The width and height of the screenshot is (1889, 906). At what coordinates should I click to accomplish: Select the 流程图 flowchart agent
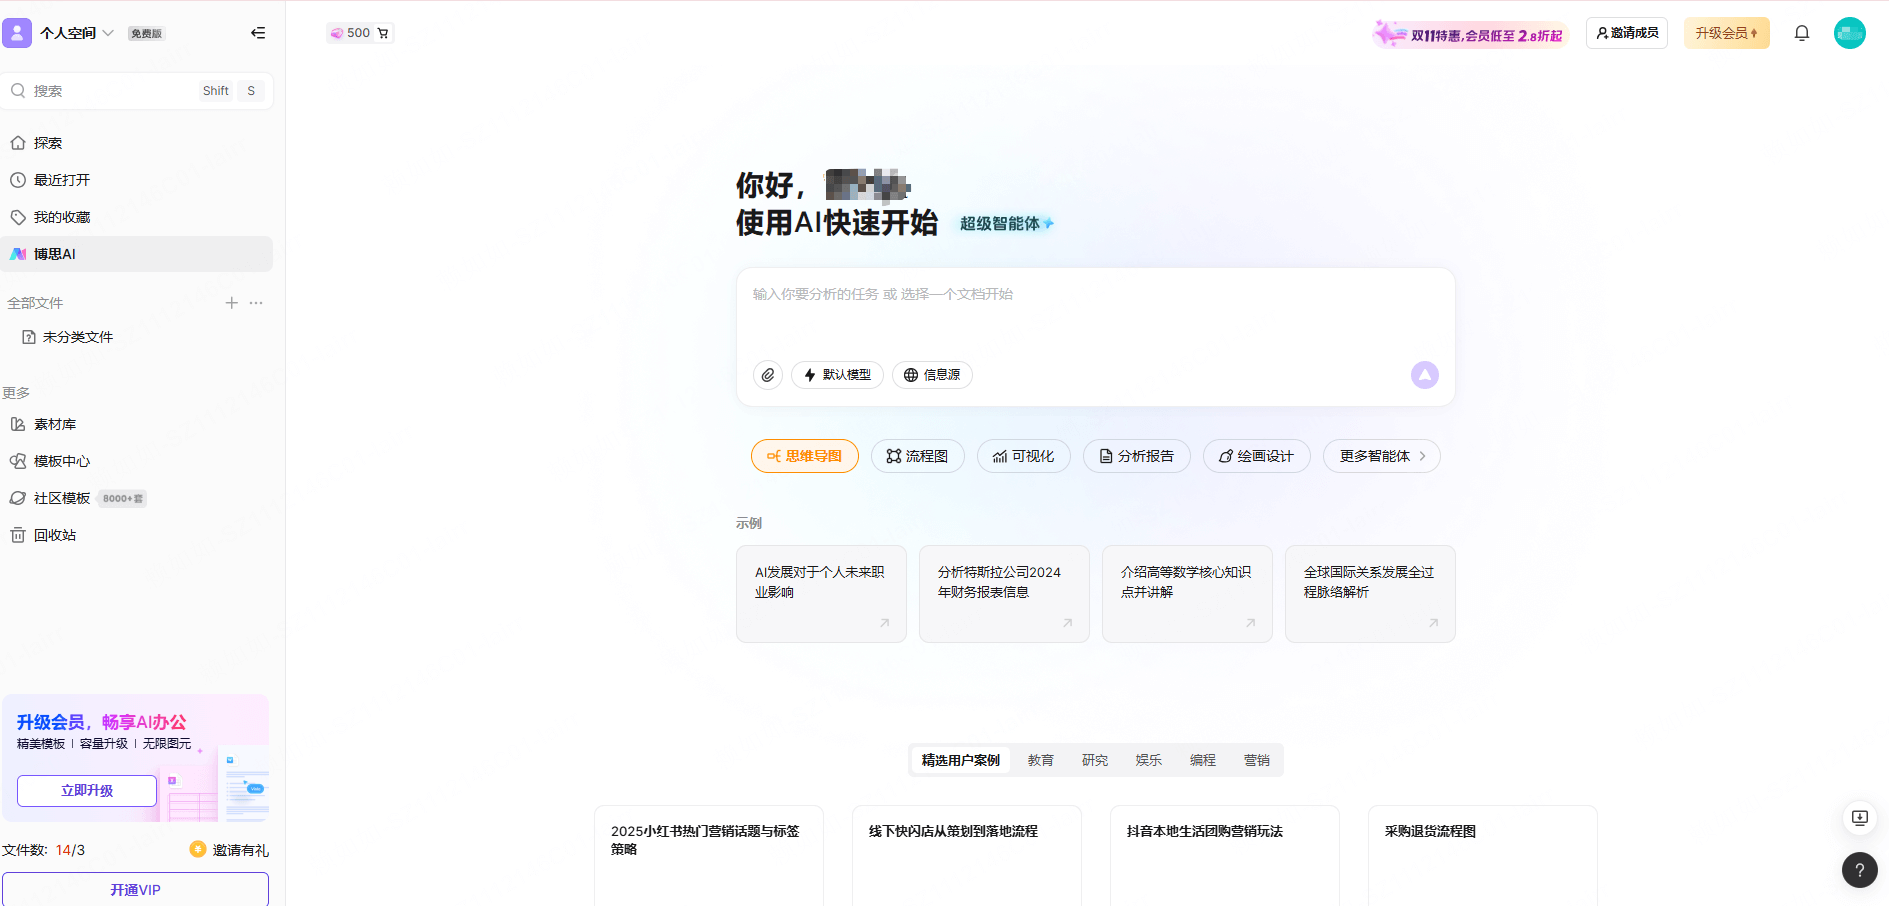pos(917,455)
